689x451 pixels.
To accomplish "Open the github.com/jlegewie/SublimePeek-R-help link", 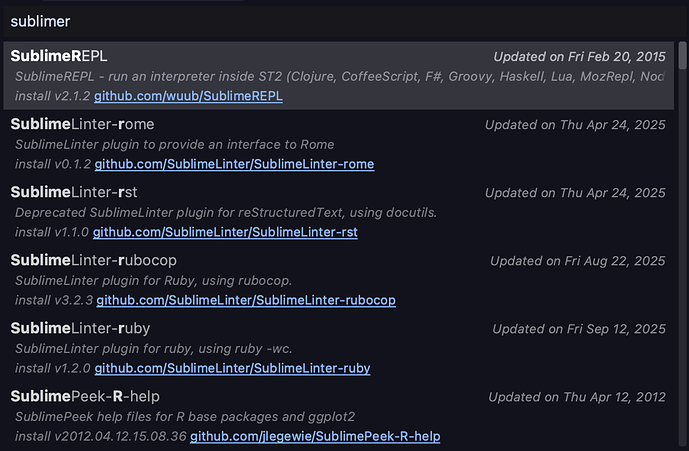I will 315,436.
